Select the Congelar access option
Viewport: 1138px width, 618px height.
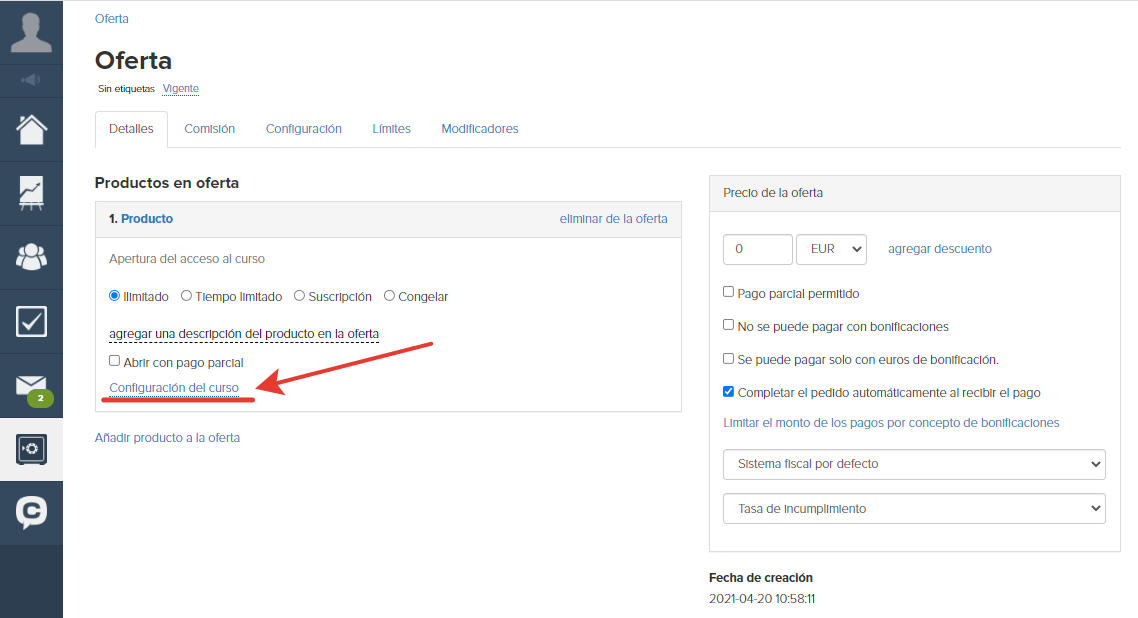(390, 296)
